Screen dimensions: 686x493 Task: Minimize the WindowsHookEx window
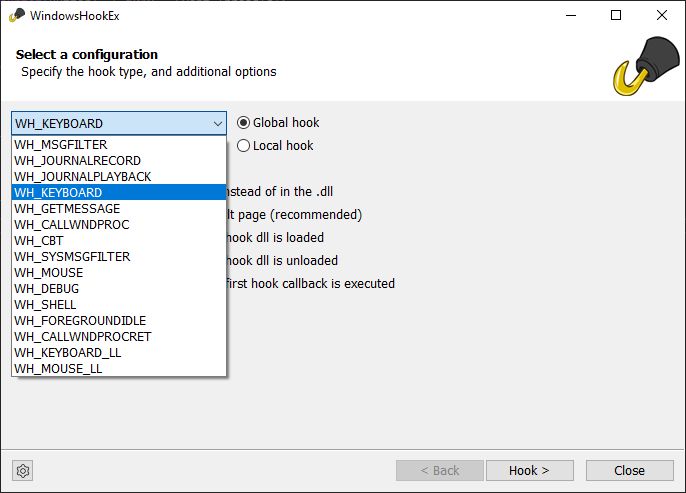(x=571, y=15)
